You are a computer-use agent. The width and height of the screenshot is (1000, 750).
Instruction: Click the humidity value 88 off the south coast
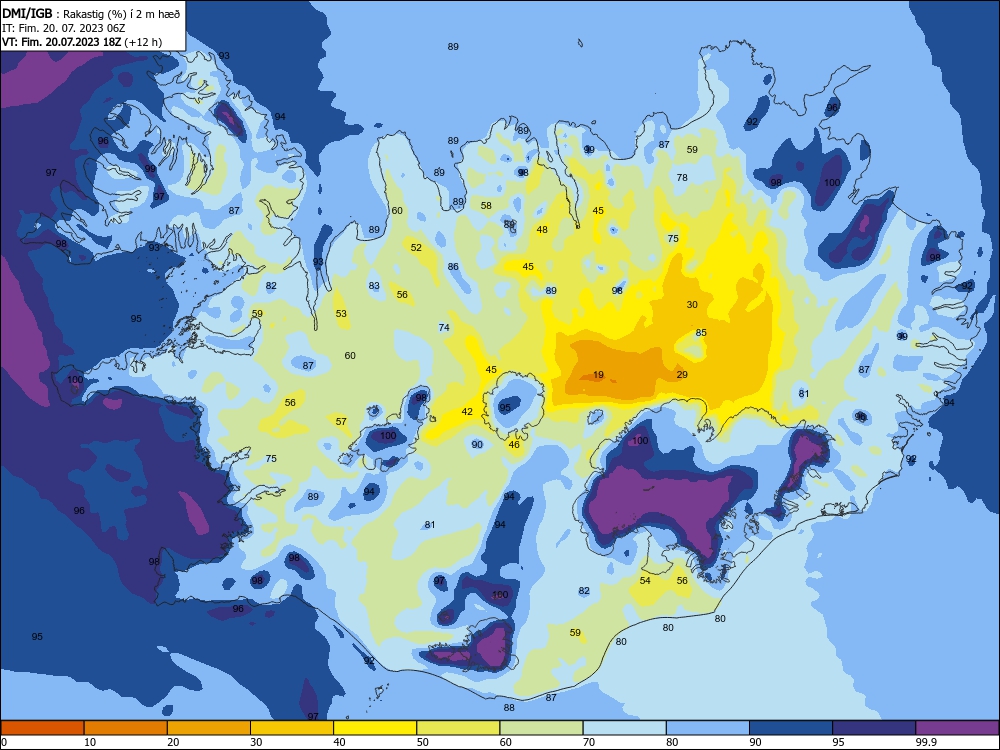(509, 708)
